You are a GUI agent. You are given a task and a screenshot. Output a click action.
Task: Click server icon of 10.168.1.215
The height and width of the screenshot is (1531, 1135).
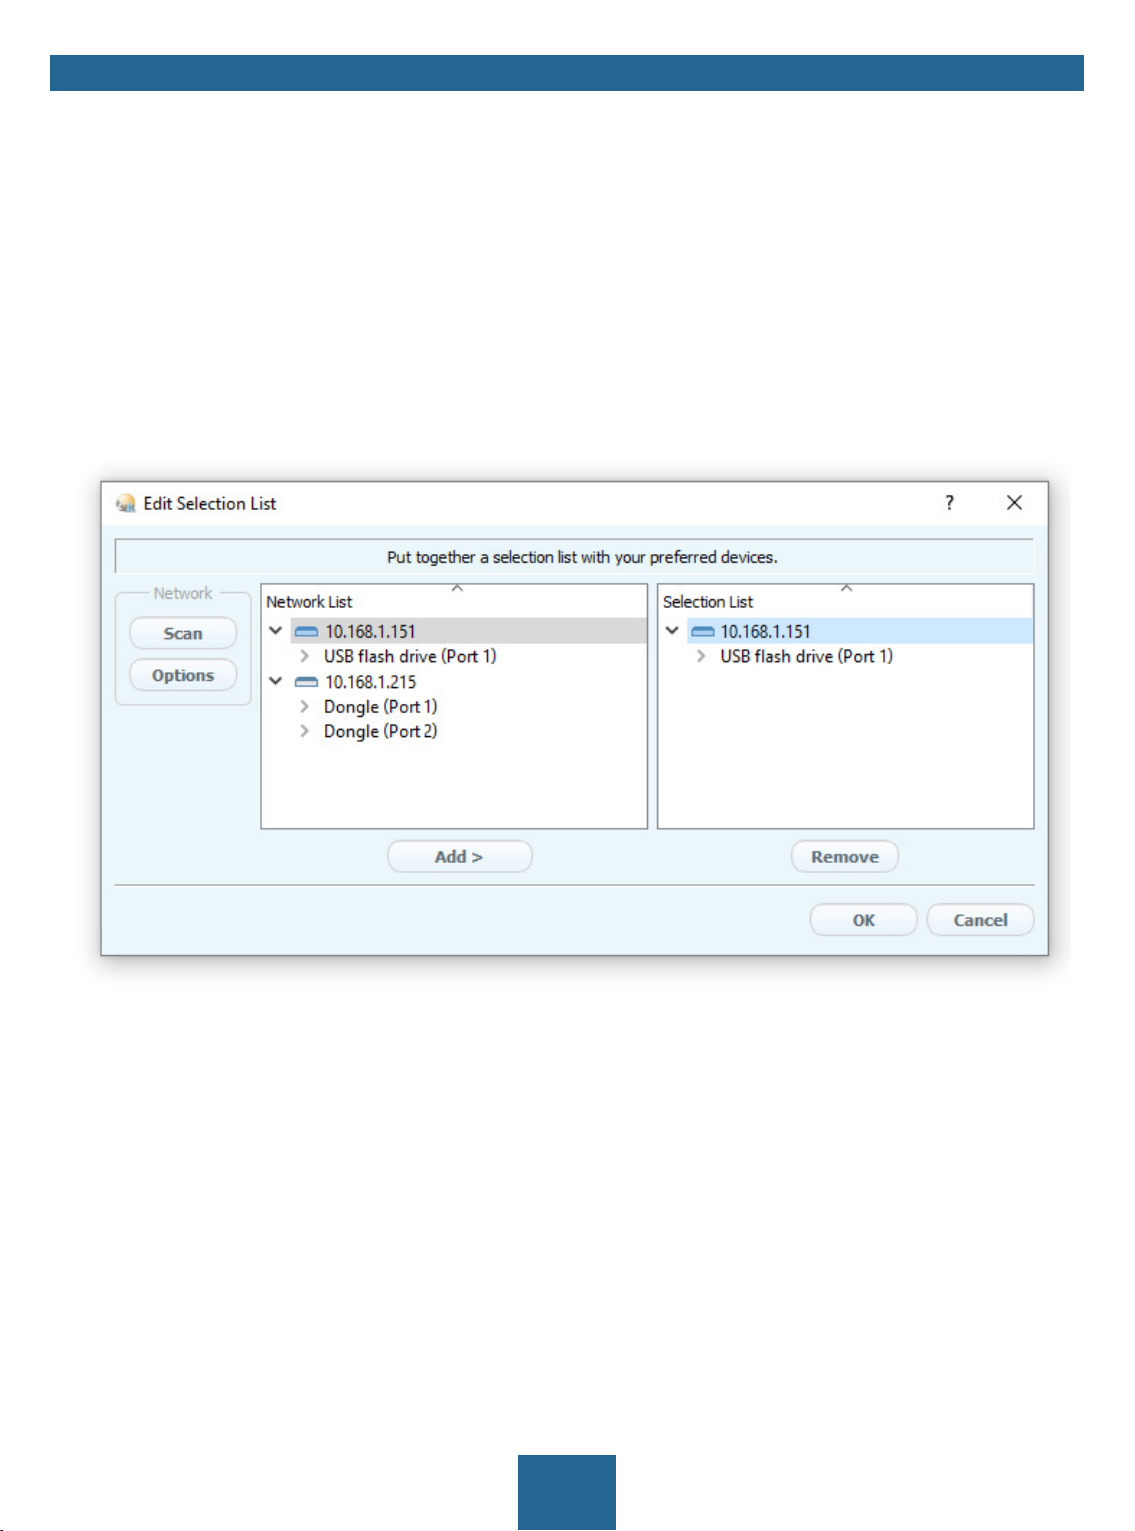(306, 682)
